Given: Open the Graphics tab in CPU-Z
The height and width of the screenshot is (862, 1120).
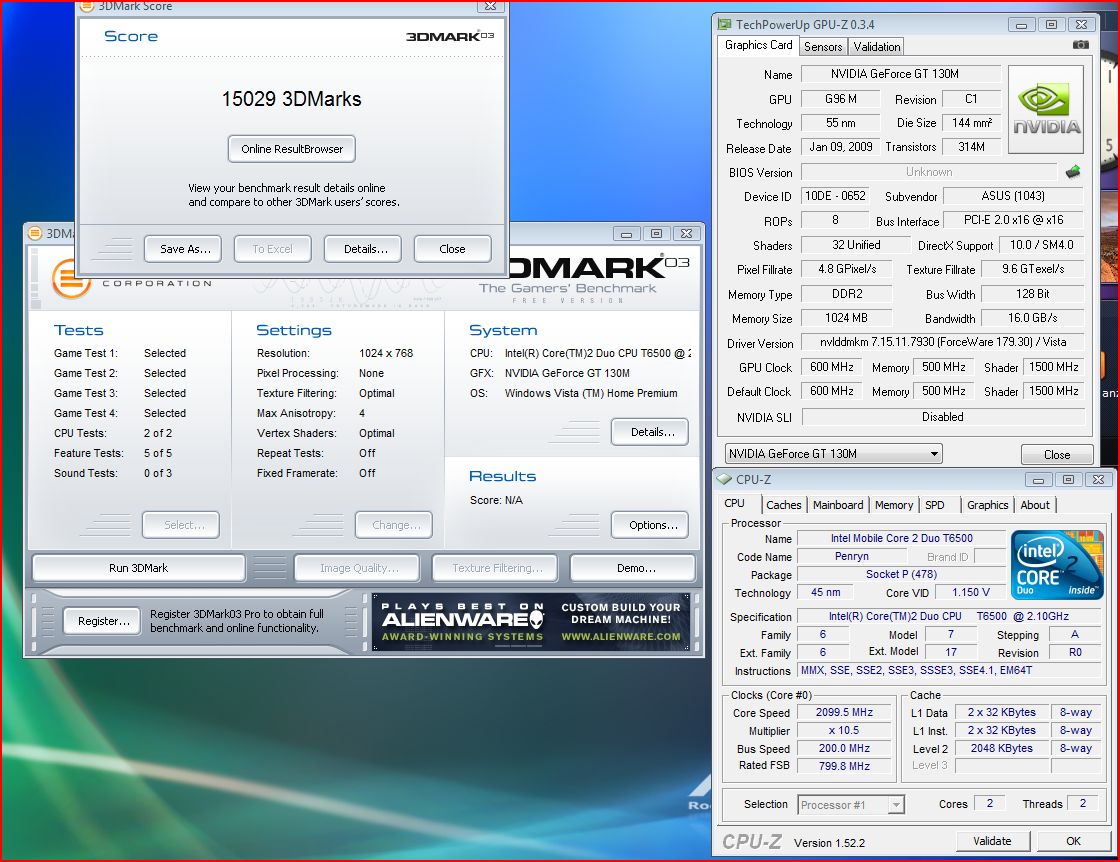Looking at the screenshot, I should click(987, 505).
